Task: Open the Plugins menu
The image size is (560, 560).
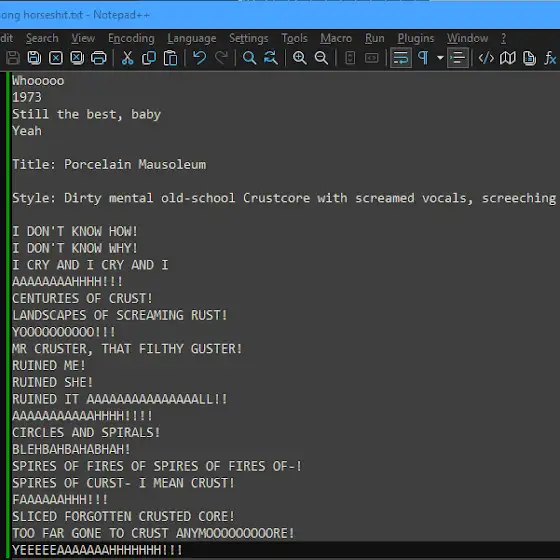Action: point(416,38)
